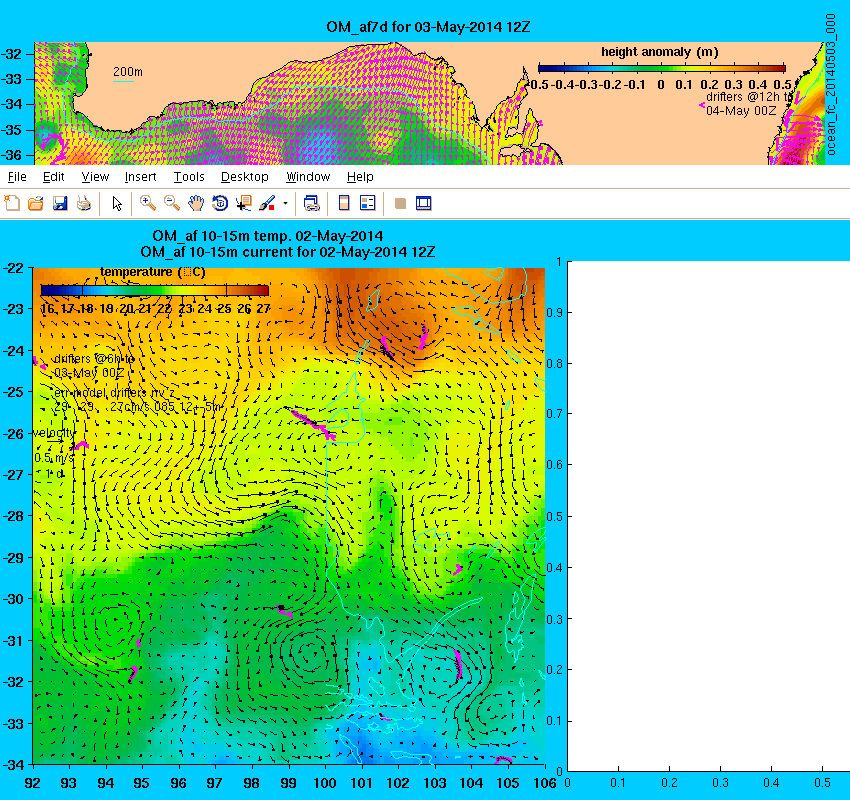Screen dimensions: 850x800
Task: Click the Hide Plot Tools icon
Action: (400, 203)
